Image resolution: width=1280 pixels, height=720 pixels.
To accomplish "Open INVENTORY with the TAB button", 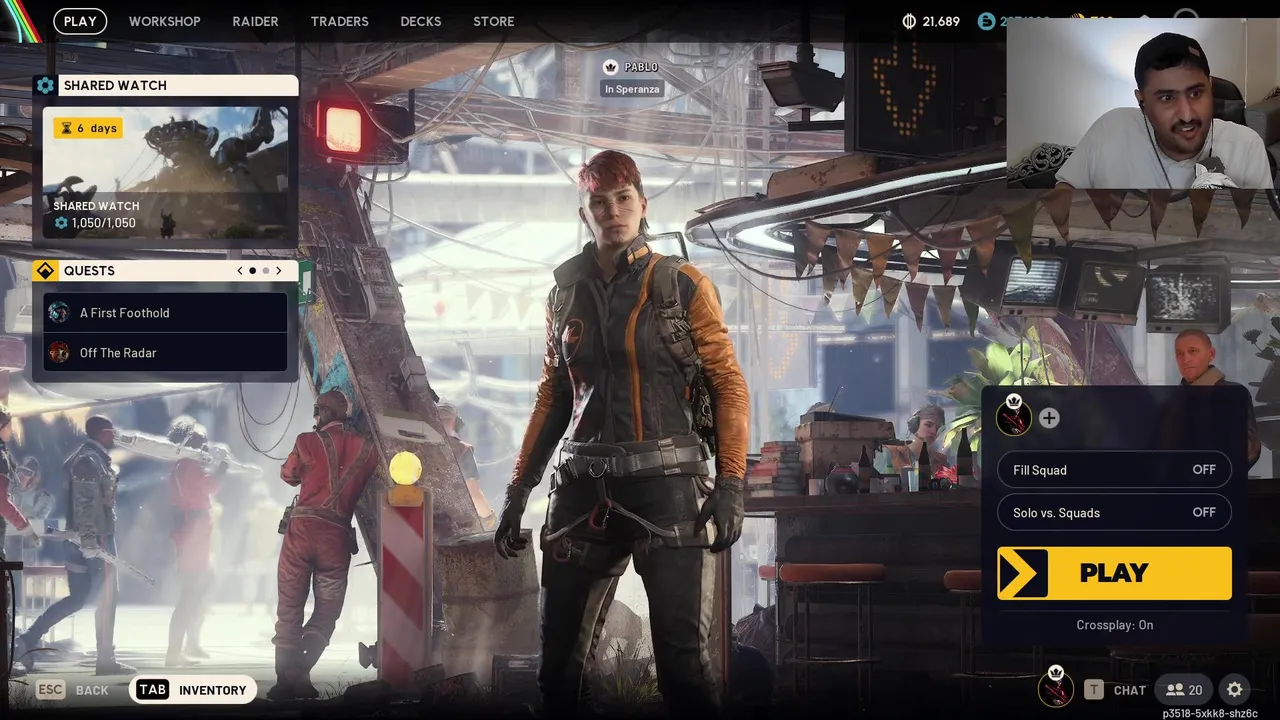I will click(192, 690).
